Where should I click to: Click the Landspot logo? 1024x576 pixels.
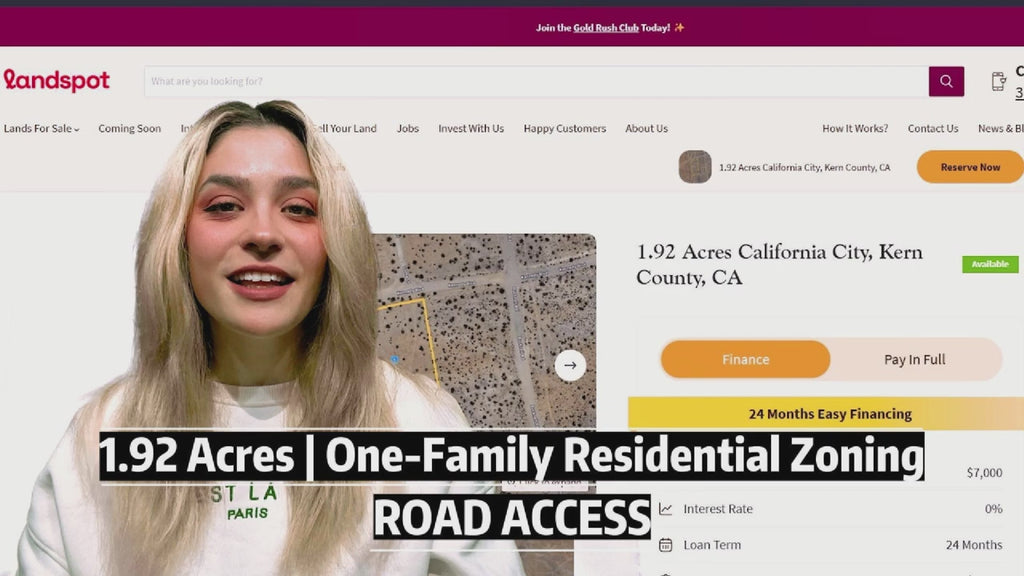[57, 80]
